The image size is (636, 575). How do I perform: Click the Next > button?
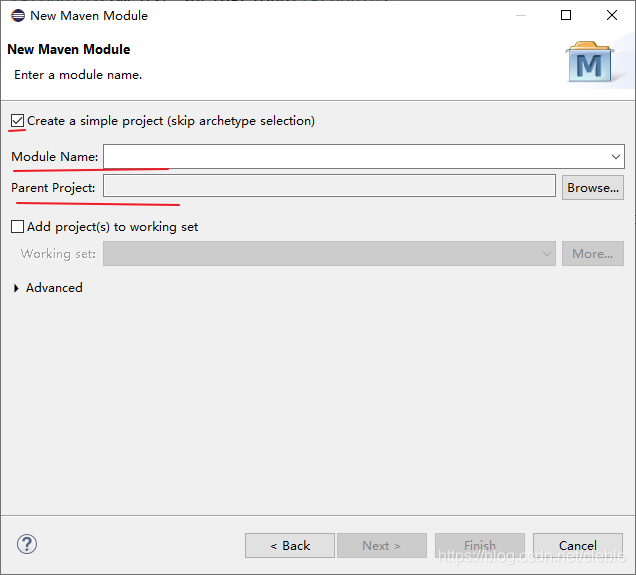pos(382,546)
